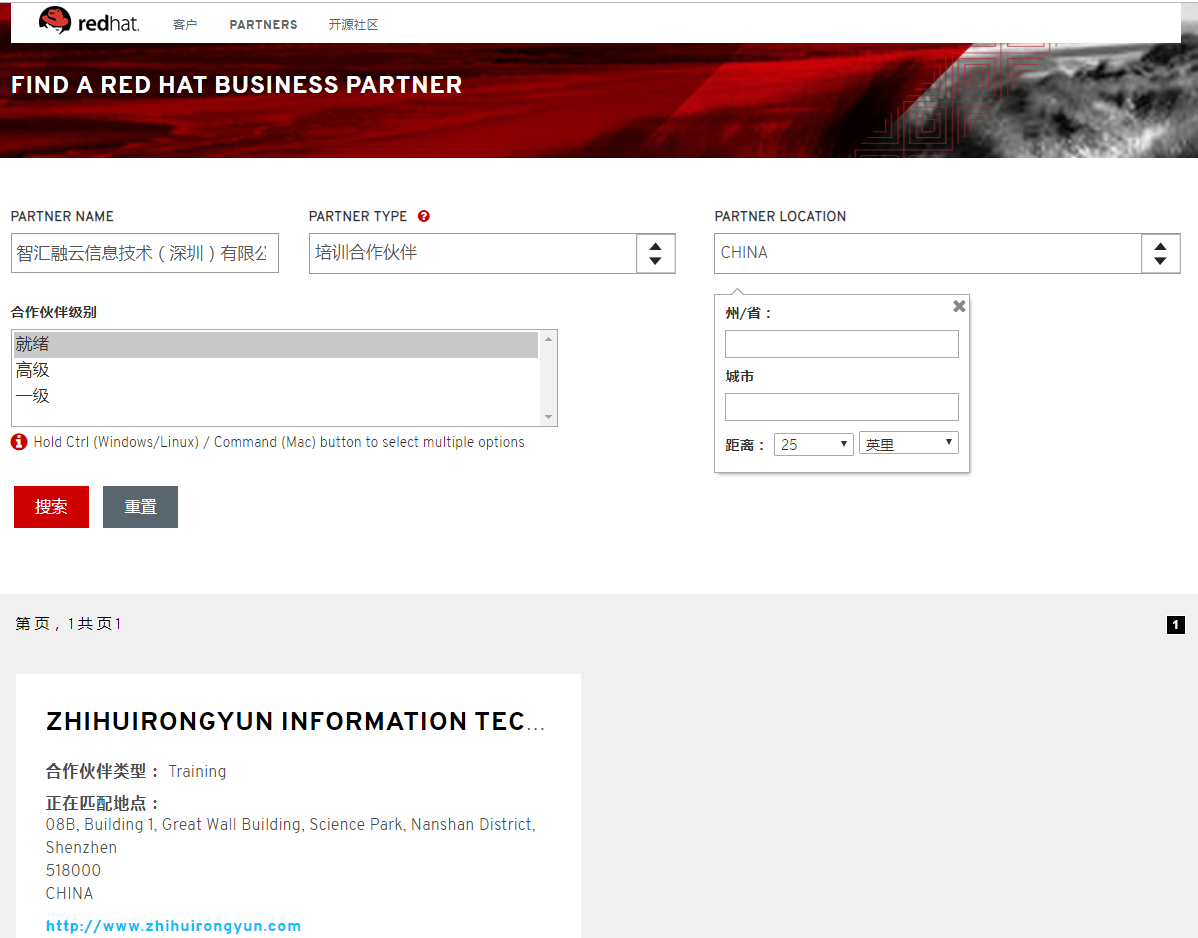Click CHINA in the result card address
This screenshot has width=1198, height=938.
(70, 894)
